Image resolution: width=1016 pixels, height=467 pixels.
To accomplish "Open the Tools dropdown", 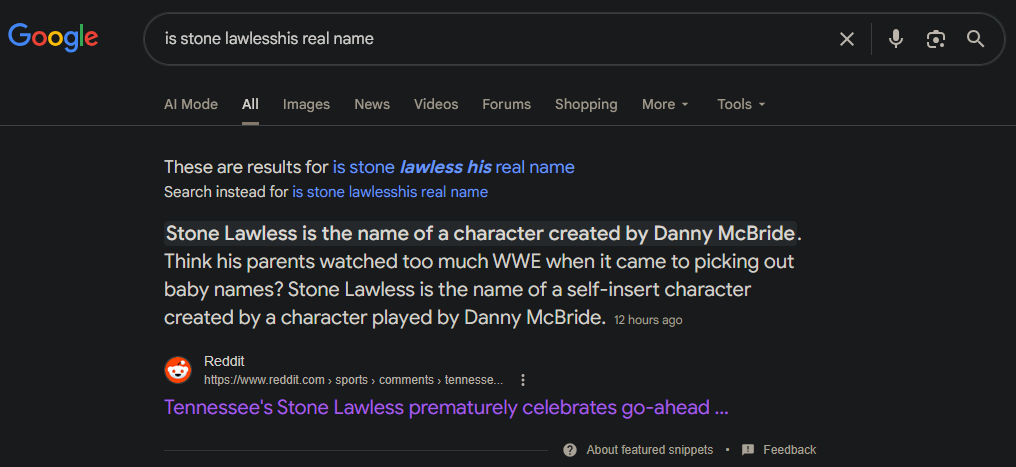I will 741,104.
